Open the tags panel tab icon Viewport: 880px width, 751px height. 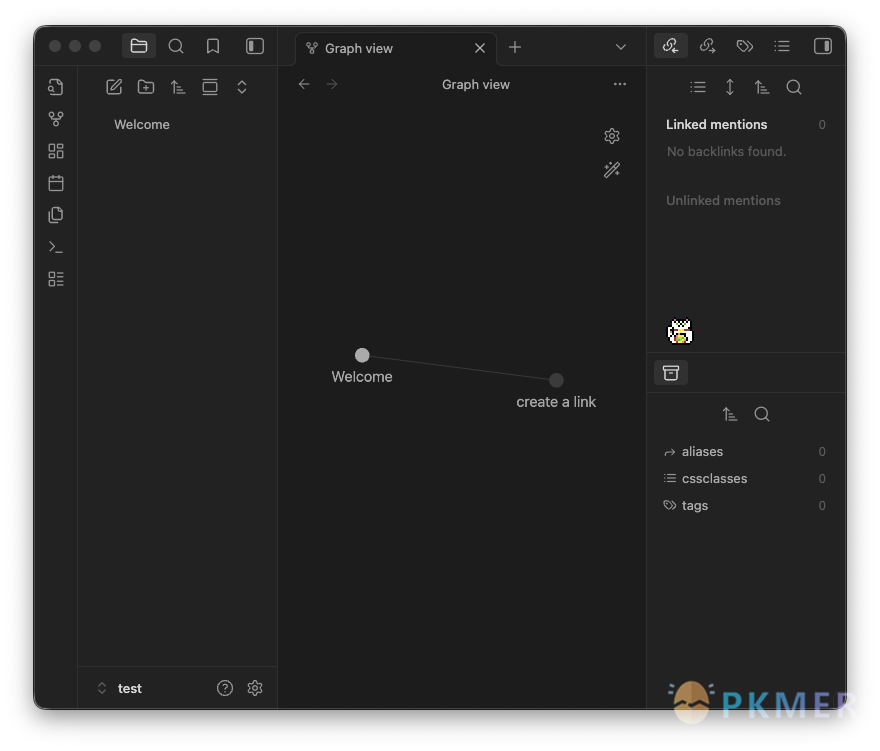pyautogui.click(x=745, y=45)
